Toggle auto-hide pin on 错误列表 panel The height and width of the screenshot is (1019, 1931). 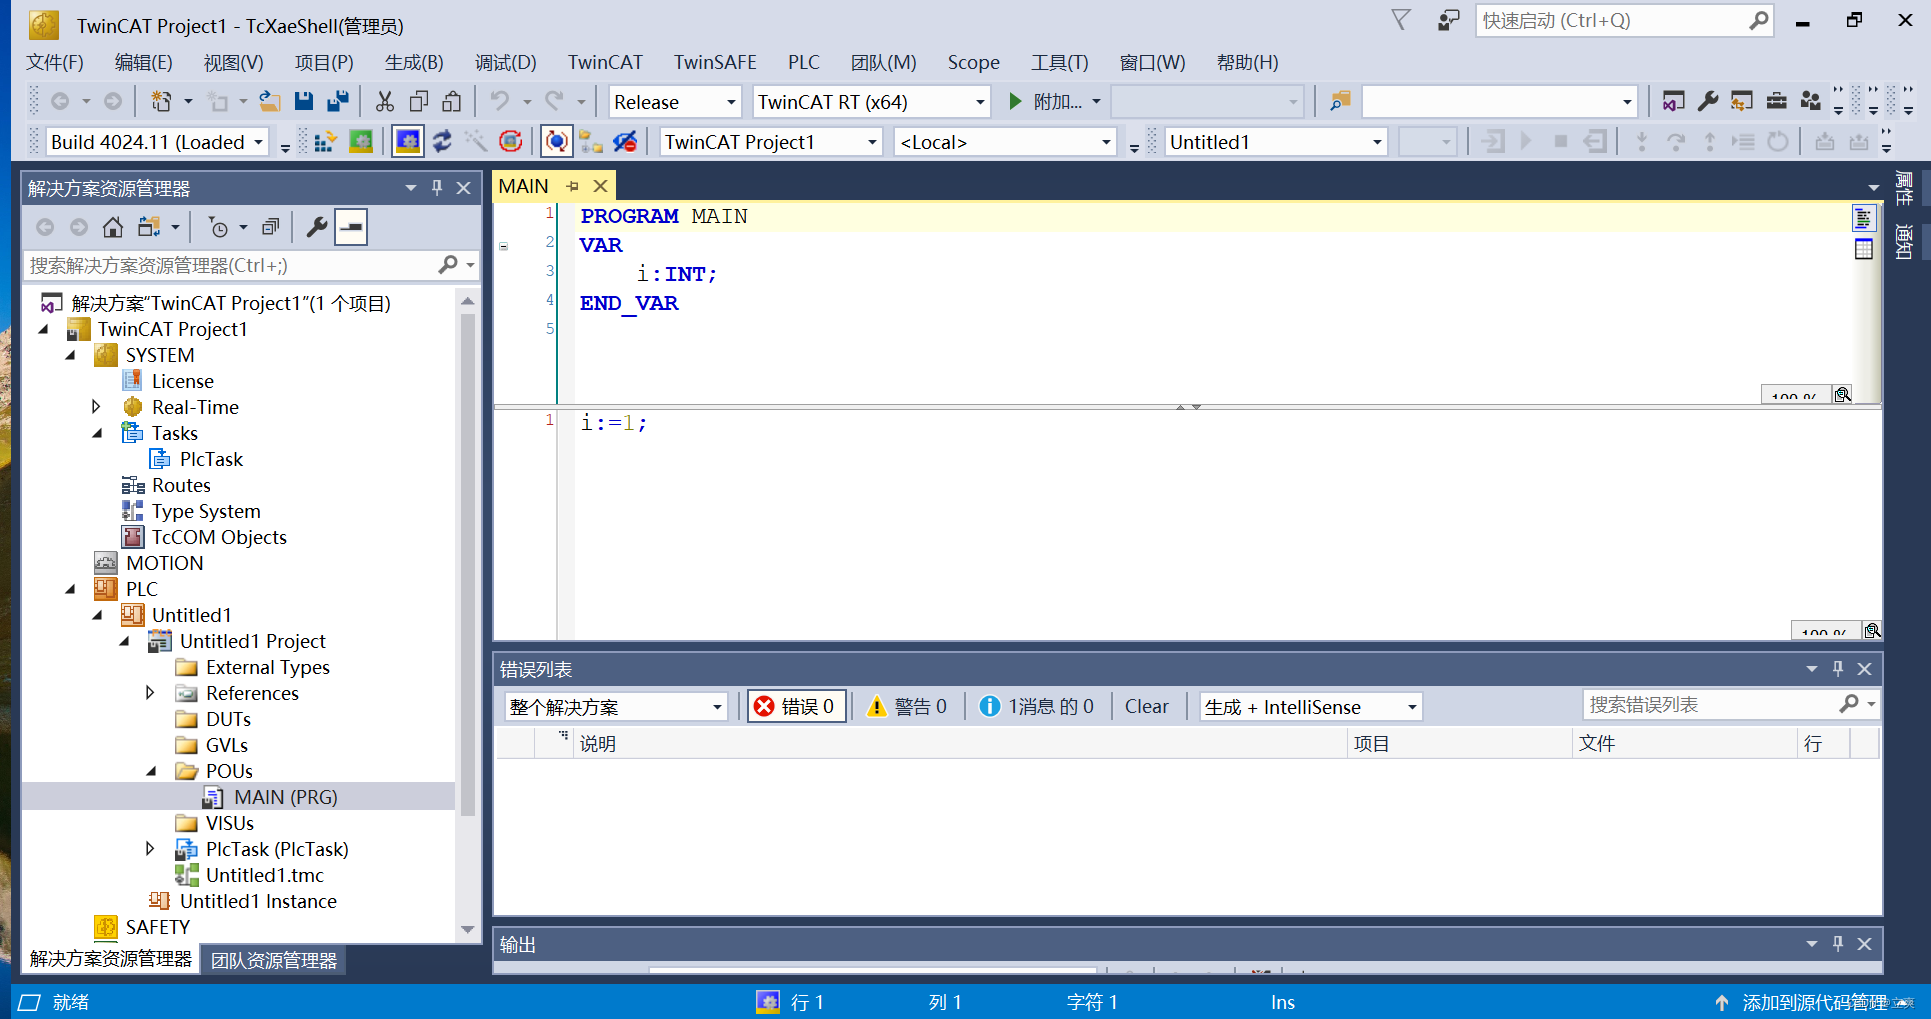[1838, 668]
